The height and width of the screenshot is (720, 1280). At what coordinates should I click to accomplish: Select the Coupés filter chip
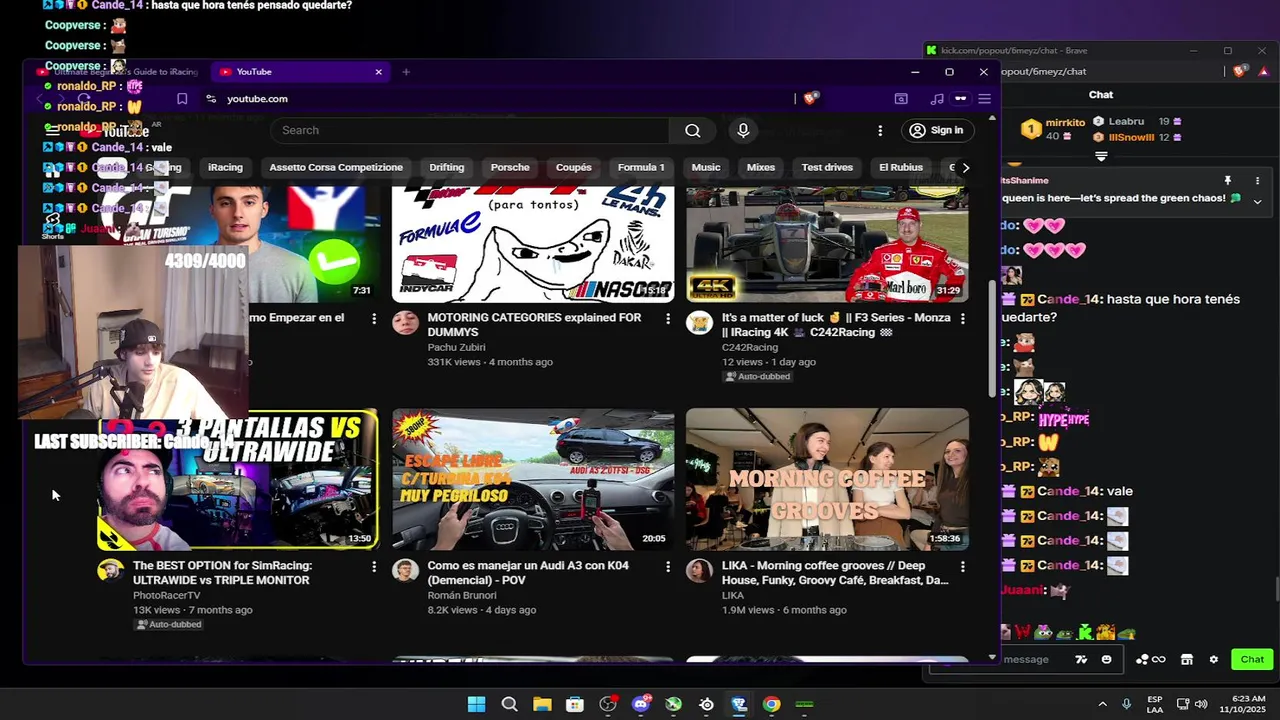click(x=574, y=167)
